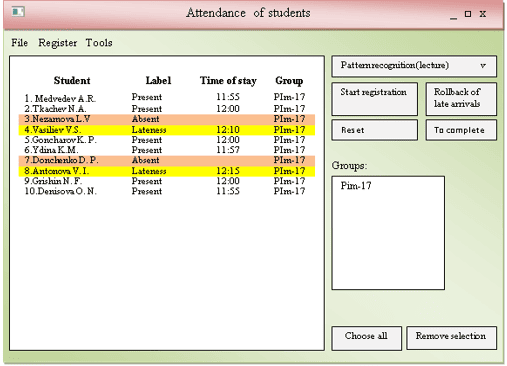Click Medvedev's group PIm-17 cell
507x366 pixels.
(x=289, y=97)
